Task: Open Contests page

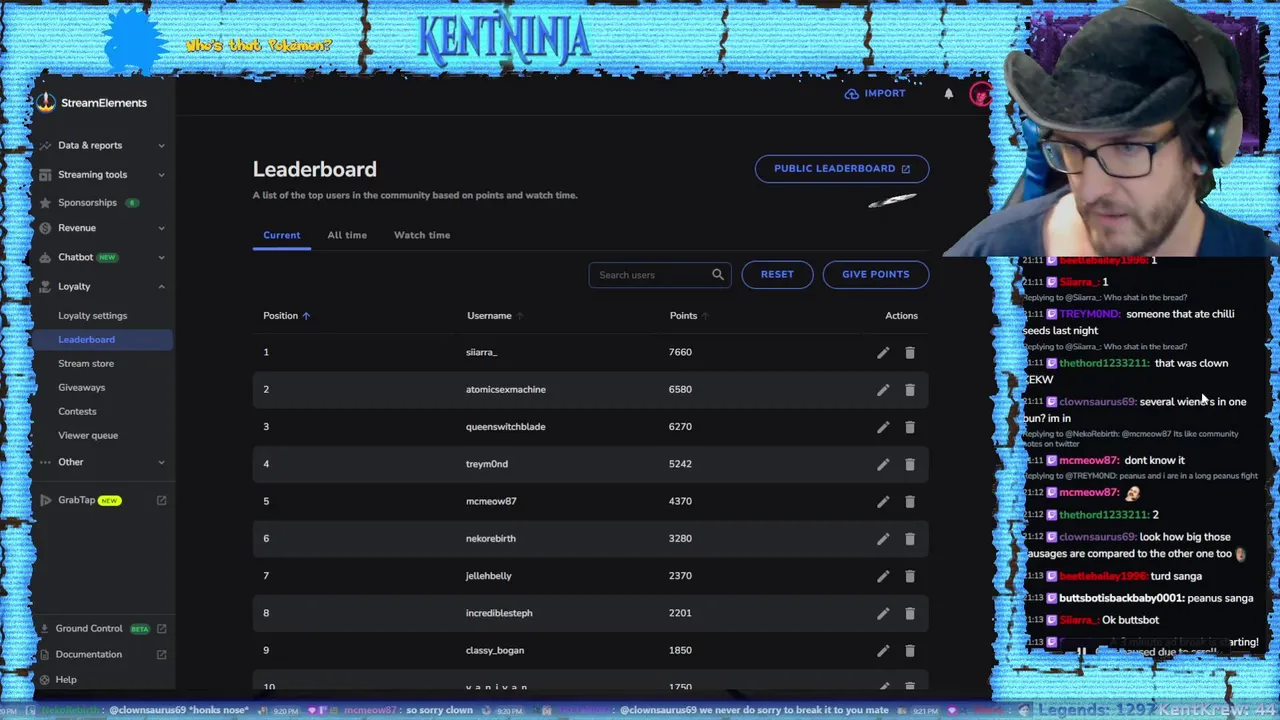Action: tap(77, 411)
